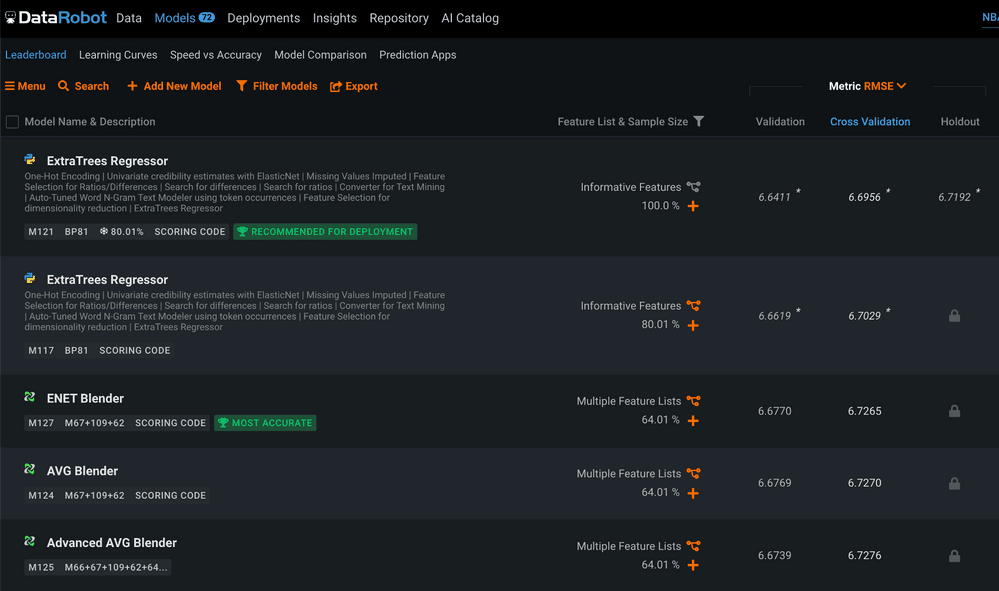Click the 80.01% frozen sample tag

[121, 232]
